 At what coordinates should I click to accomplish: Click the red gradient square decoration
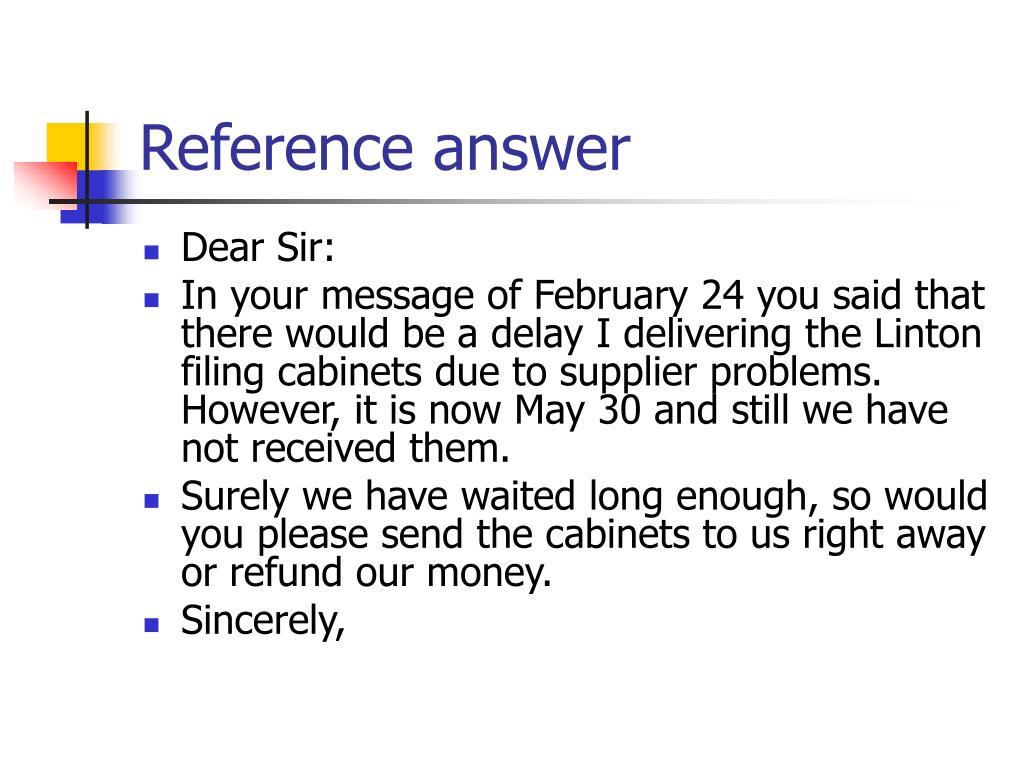point(44,184)
